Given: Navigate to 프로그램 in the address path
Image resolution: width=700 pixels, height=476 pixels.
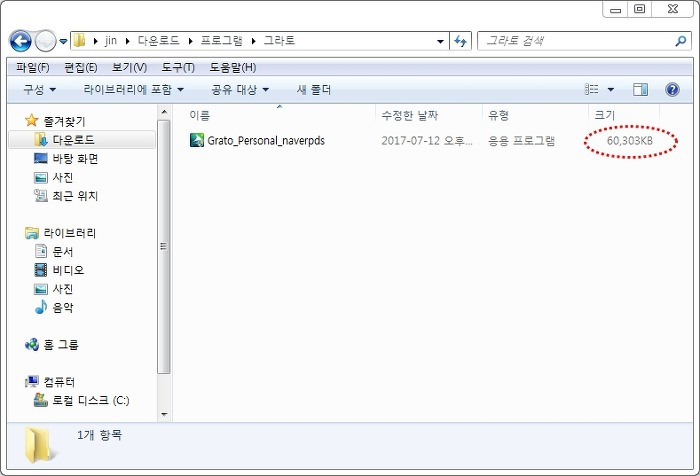Looking at the screenshot, I should 221,41.
